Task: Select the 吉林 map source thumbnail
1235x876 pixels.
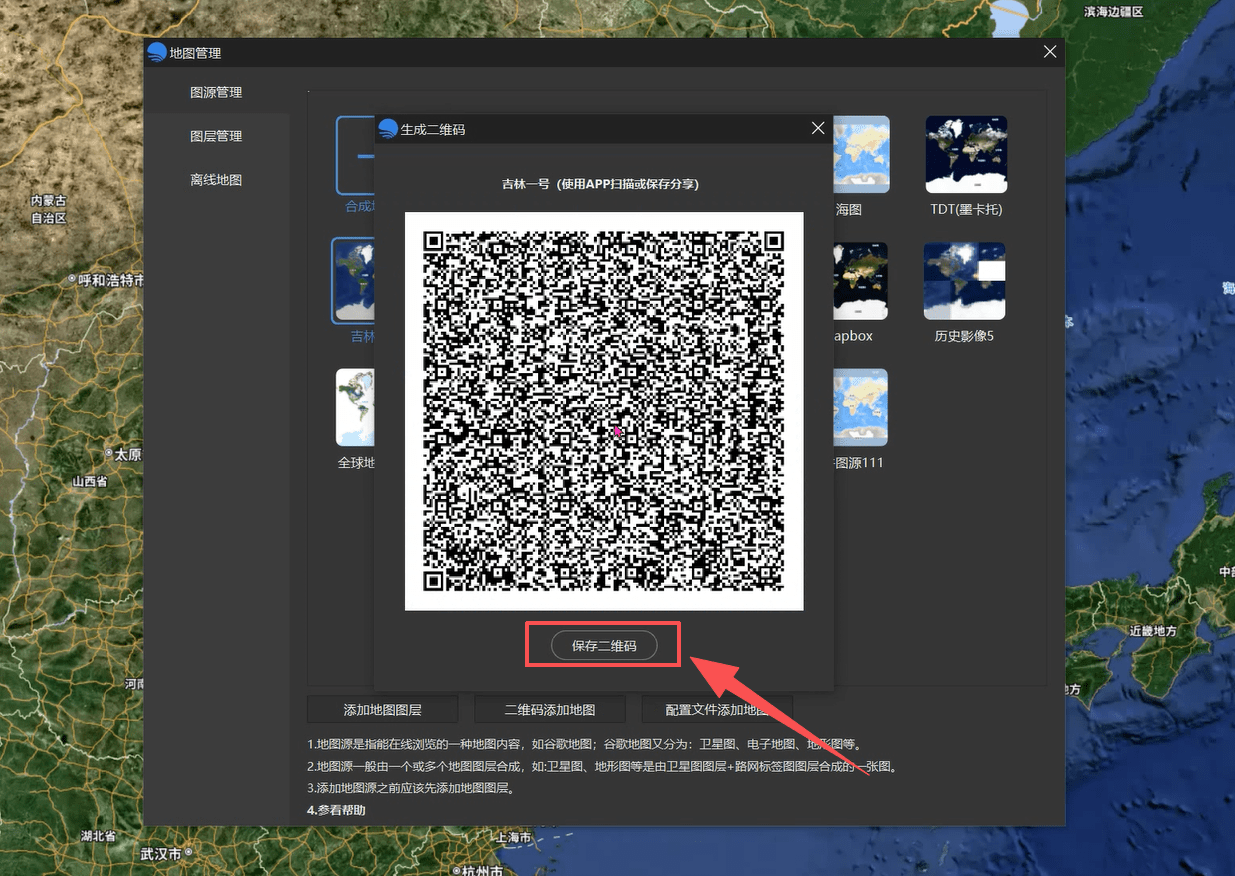Action: tap(354, 281)
